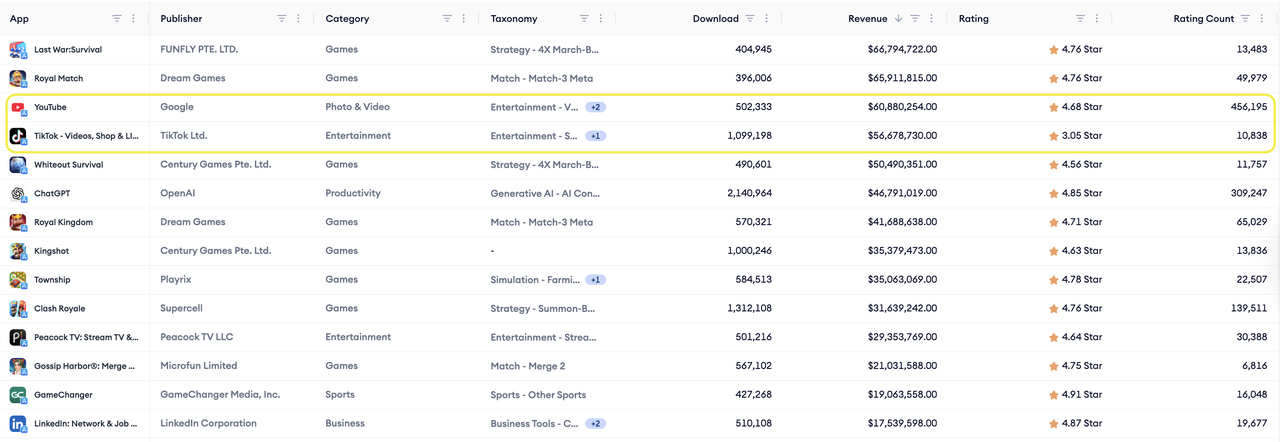1280x442 pixels.
Task: Click the TikTok app icon
Action: click(x=18, y=136)
